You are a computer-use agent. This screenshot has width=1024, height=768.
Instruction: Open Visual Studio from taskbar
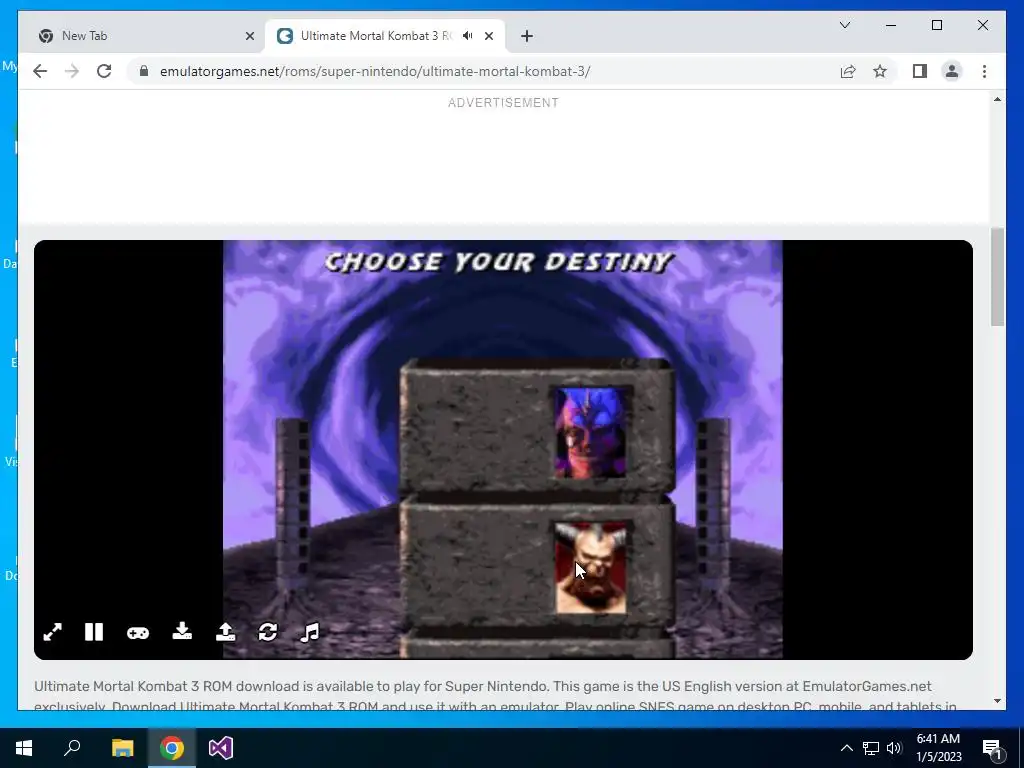(x=221, y=748)
